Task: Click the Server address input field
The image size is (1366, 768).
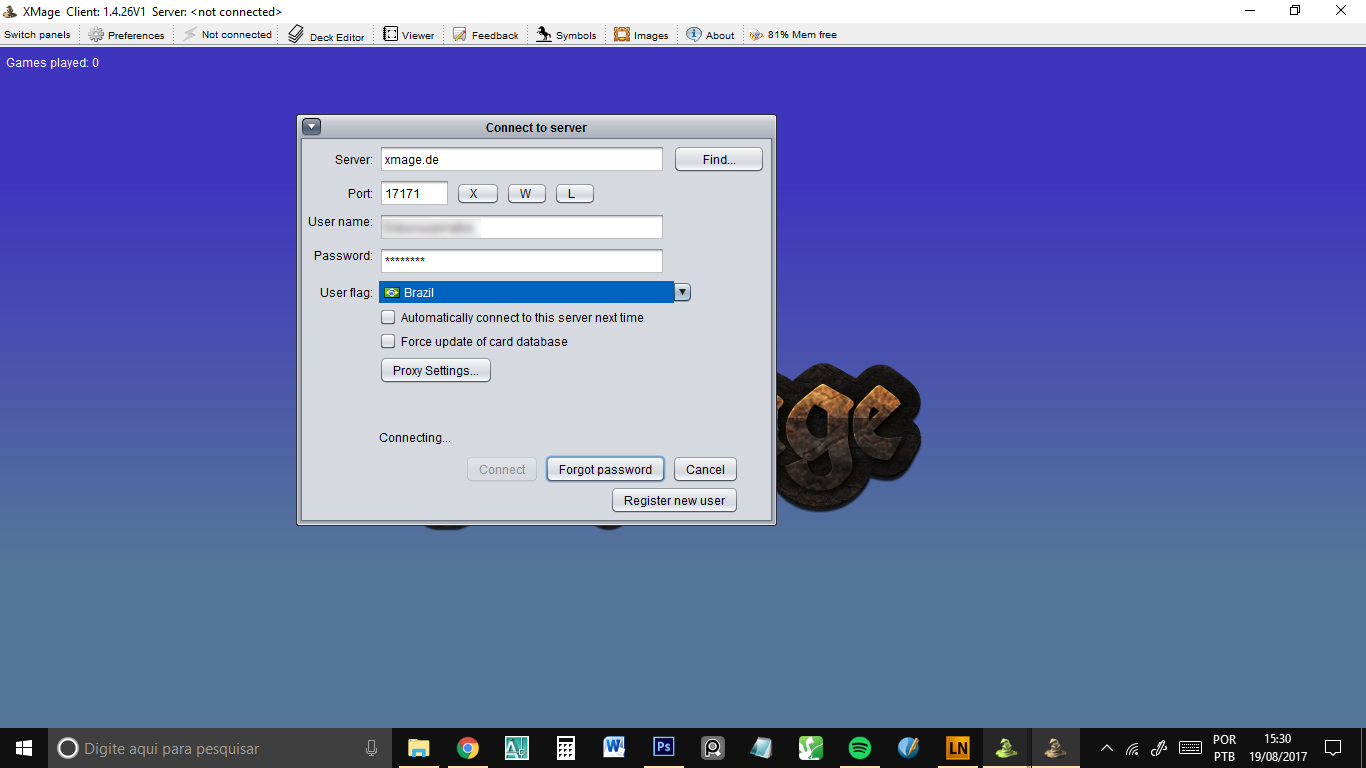Action: (x=521, y=160)
